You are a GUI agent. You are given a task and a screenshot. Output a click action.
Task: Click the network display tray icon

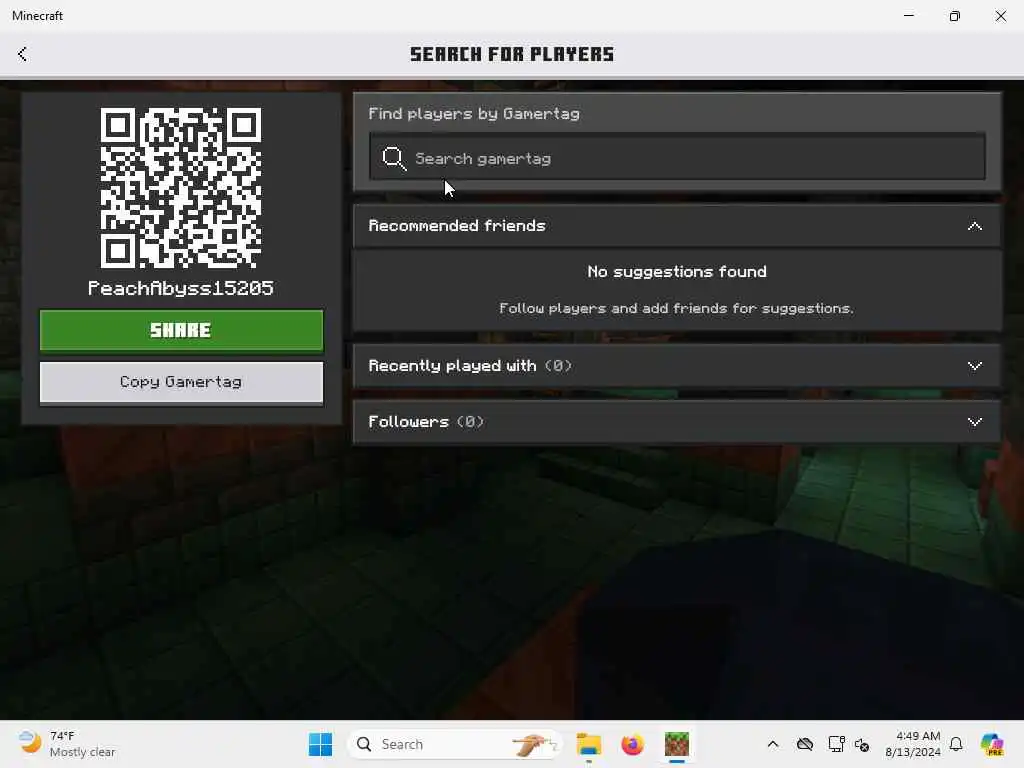836,744
